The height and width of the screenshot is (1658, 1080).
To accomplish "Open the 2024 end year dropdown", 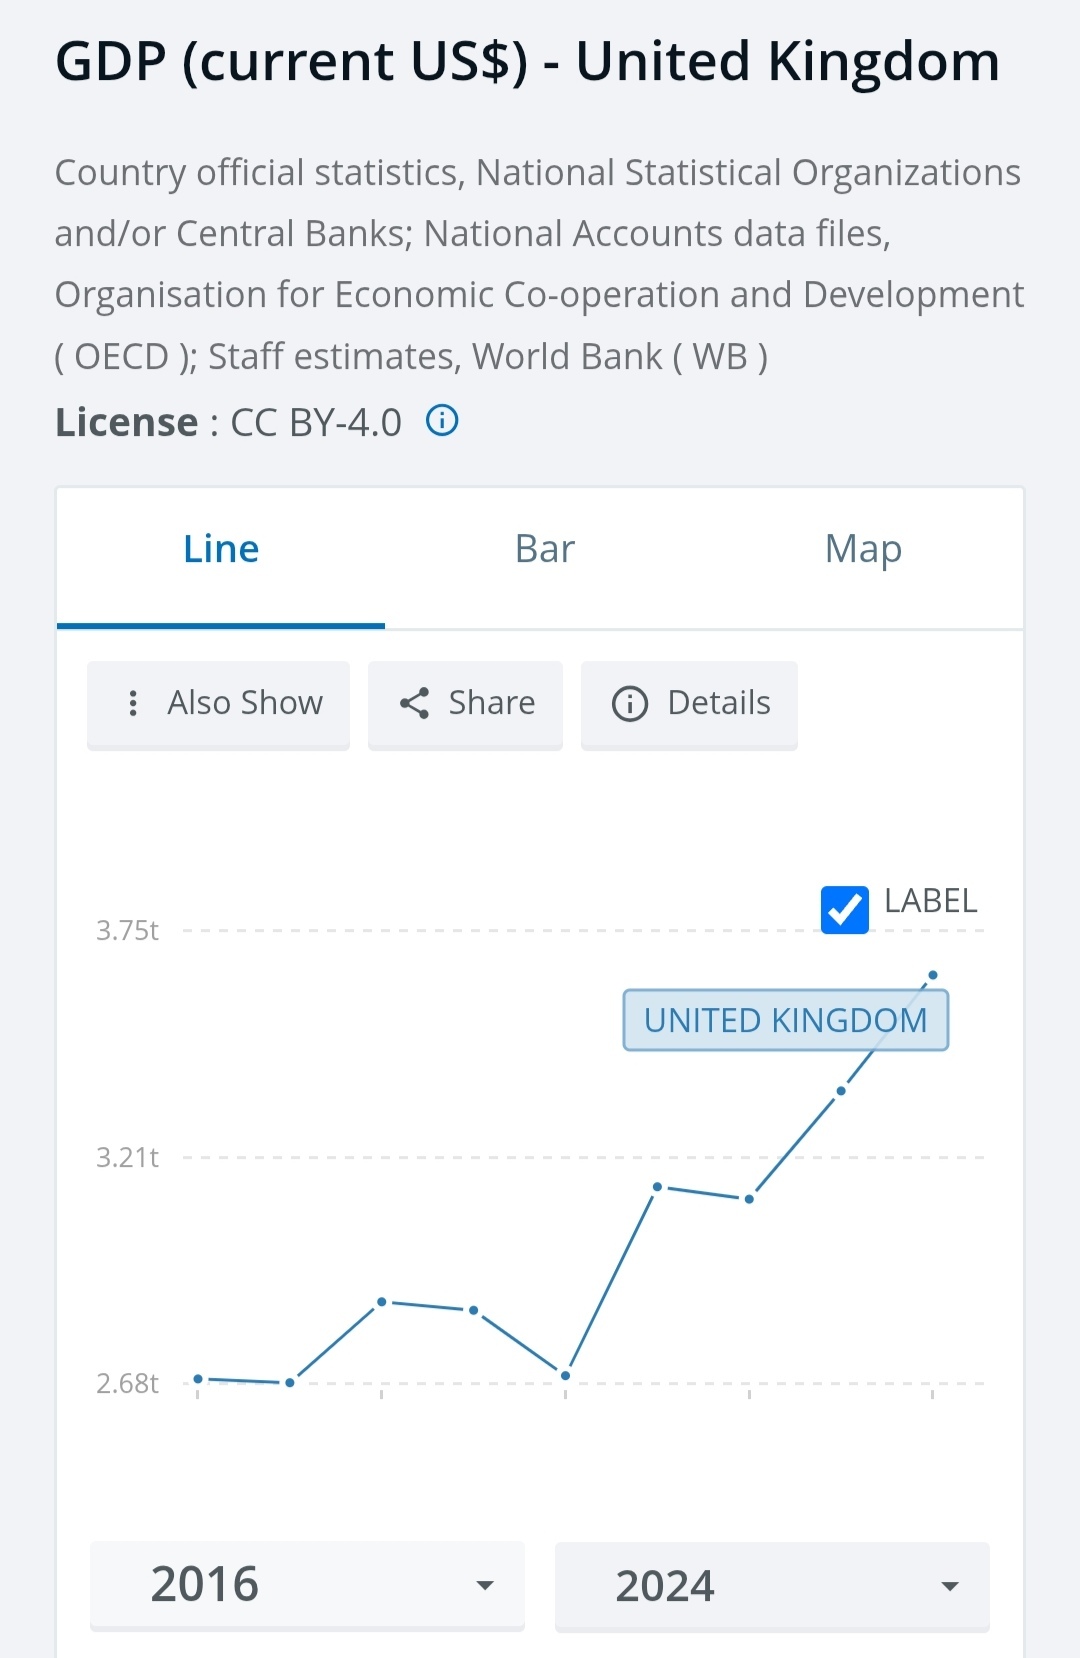I will pyautogui.click(x=771, y=1586).
